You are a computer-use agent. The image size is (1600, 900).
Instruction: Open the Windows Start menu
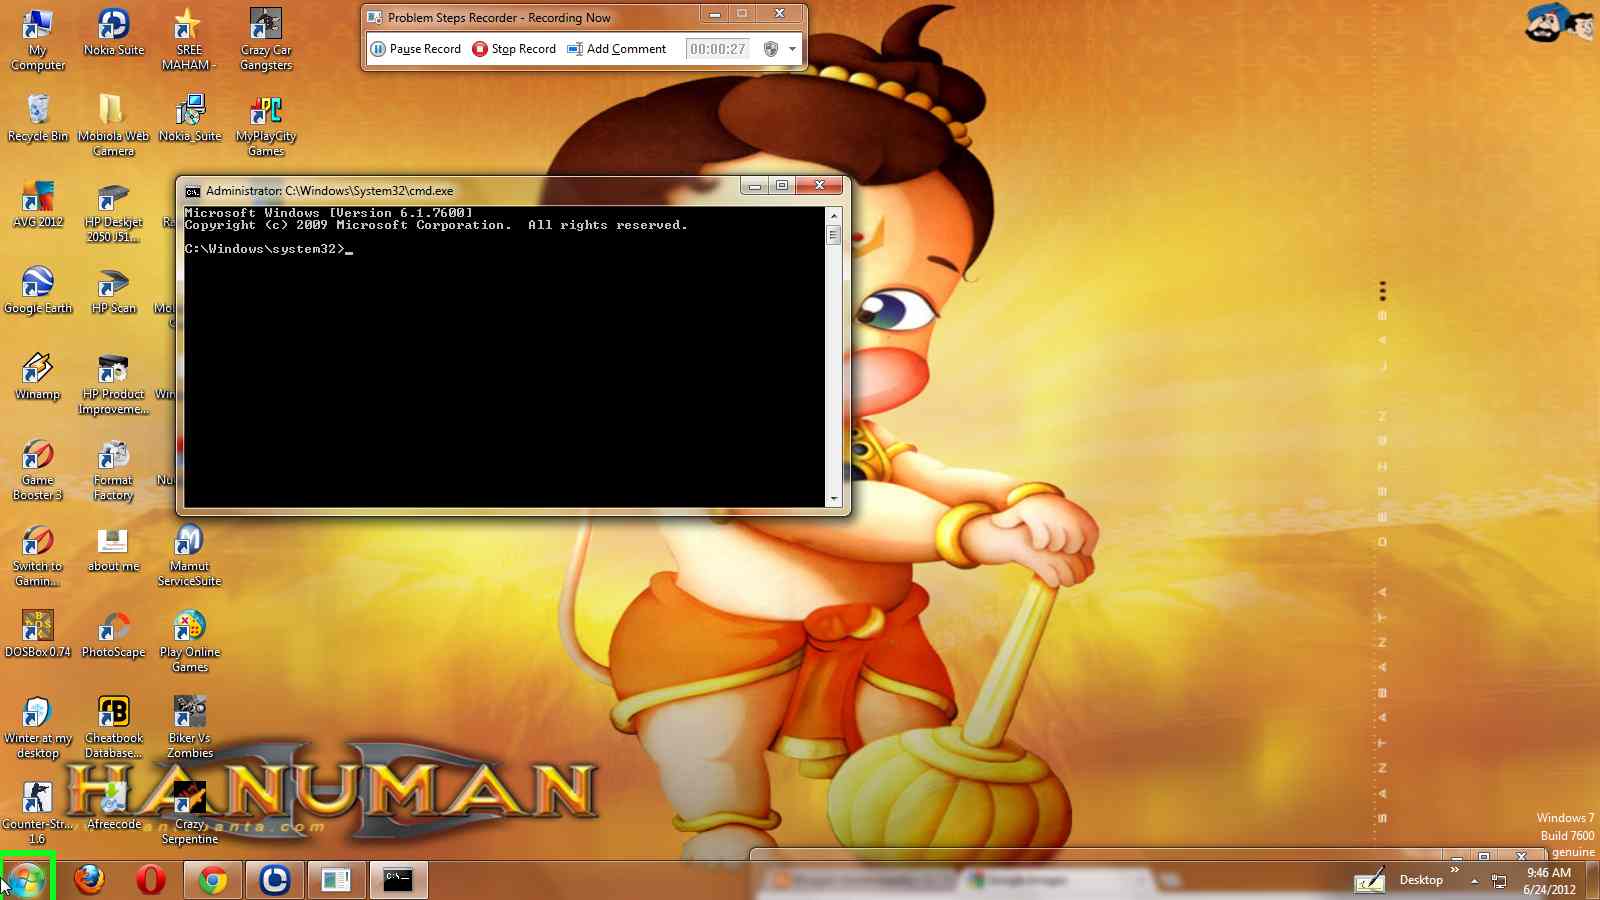click(x=27, y=879)
